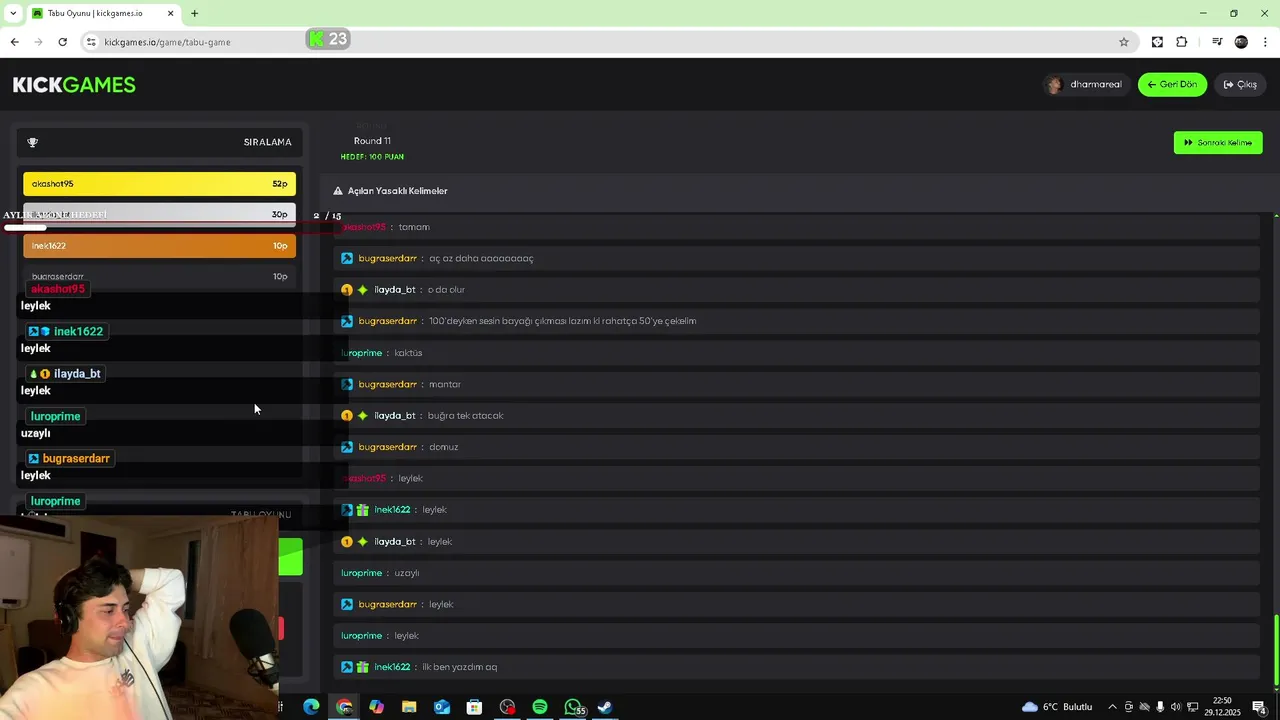The image size is (1280, 720).
Task: Click the Round 11 label
Action: [372, 141]
